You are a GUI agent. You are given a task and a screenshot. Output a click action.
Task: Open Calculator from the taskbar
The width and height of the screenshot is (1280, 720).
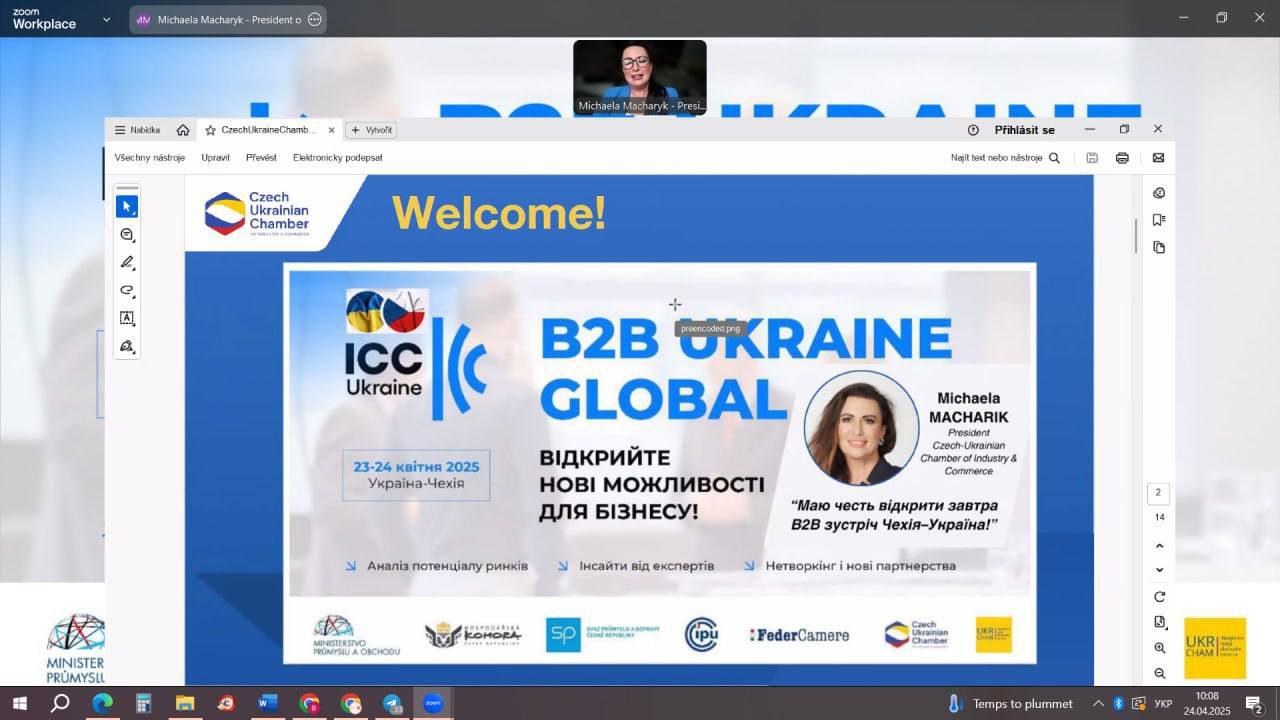coord(143,703)
